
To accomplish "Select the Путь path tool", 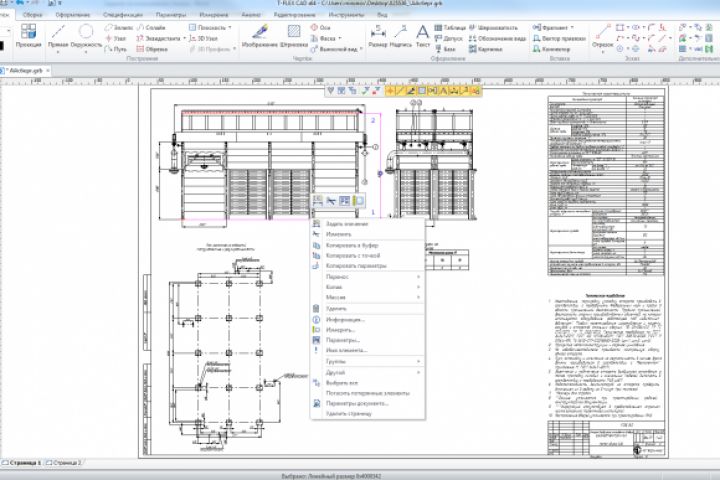I will point(116,49).
